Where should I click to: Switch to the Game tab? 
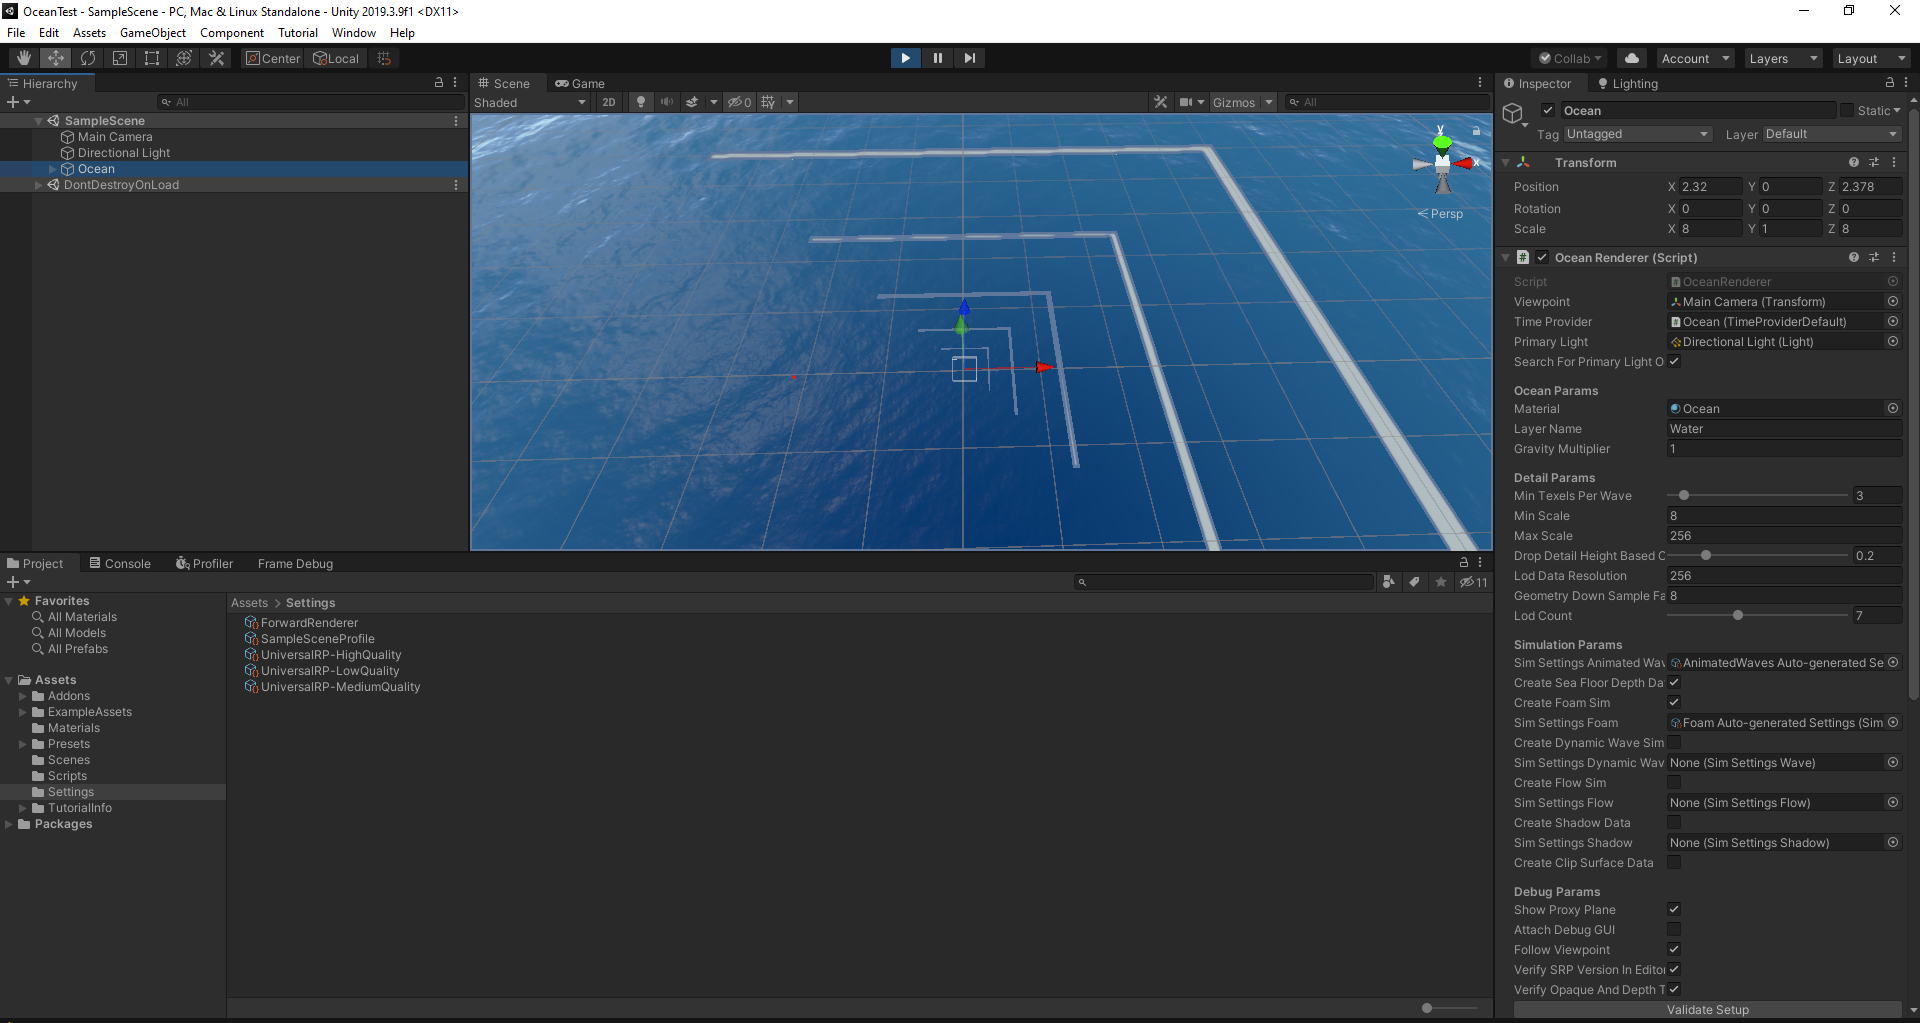pos(580,83)
